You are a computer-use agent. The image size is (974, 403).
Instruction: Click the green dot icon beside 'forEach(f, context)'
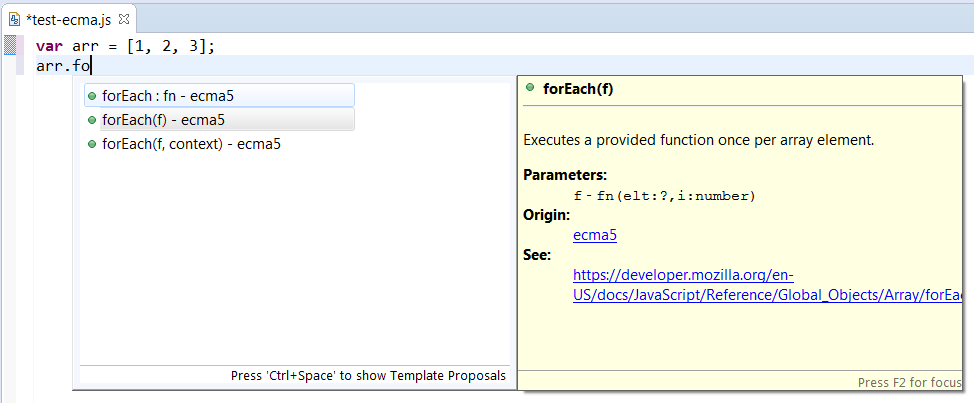pyautogui.click(x=92, y=144)
